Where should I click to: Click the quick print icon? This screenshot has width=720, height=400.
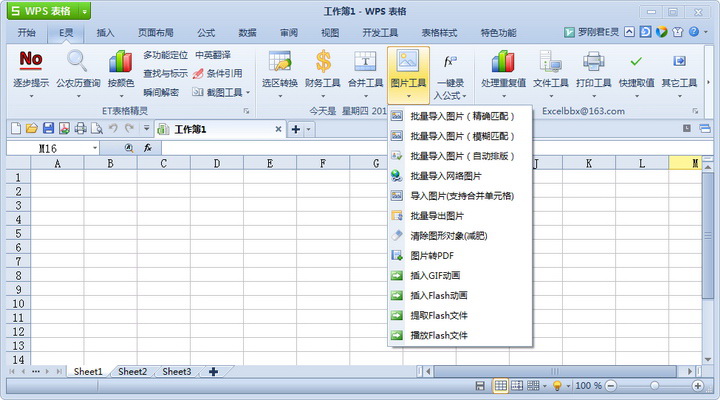click(x=80, y=129)
